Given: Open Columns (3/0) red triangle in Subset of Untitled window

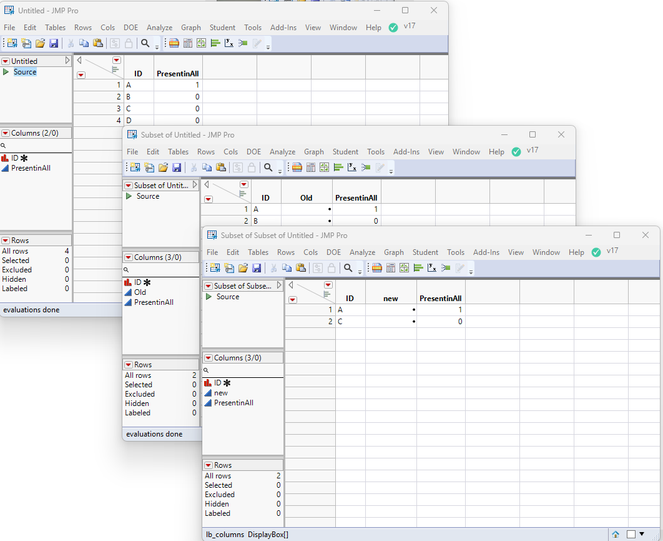Looking at the screenshot, I should pos(128,258).
